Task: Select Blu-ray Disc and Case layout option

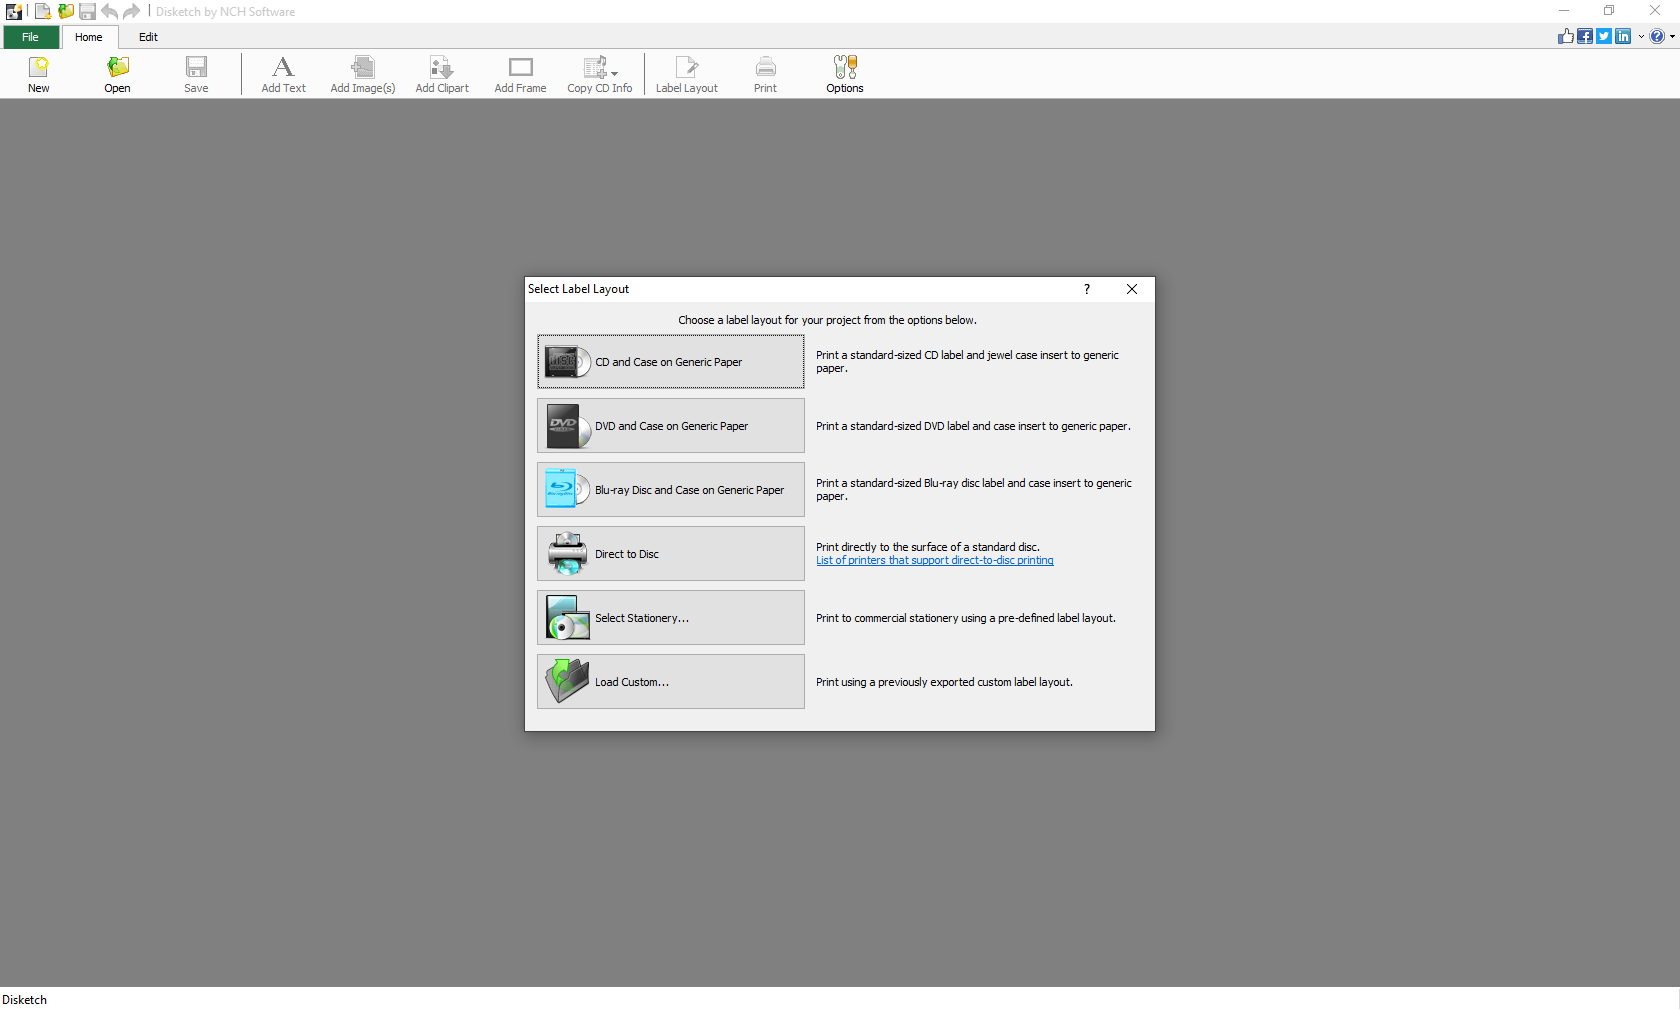Action: [x=670, y=489]
